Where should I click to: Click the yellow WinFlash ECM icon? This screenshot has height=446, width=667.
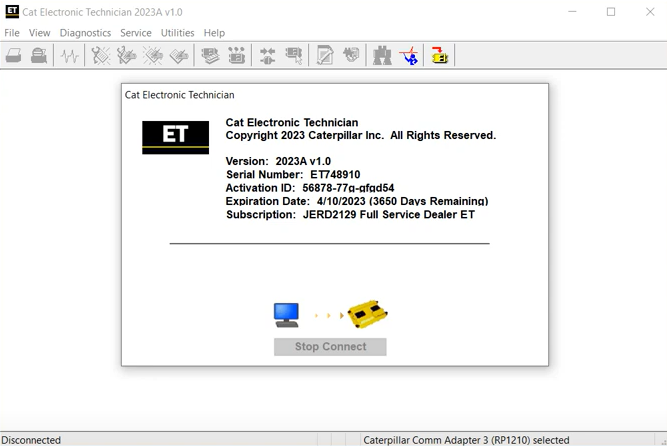pos(439,55)
